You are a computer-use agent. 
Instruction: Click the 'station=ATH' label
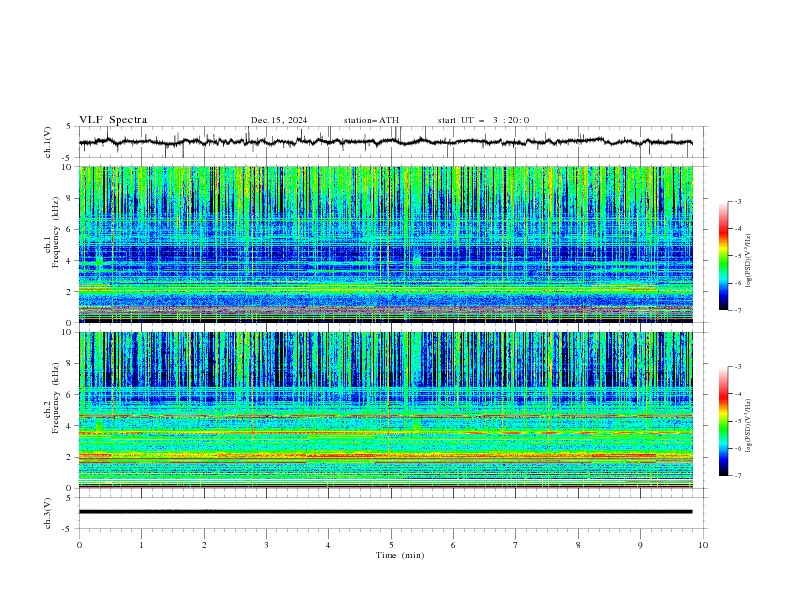(371, 120)
